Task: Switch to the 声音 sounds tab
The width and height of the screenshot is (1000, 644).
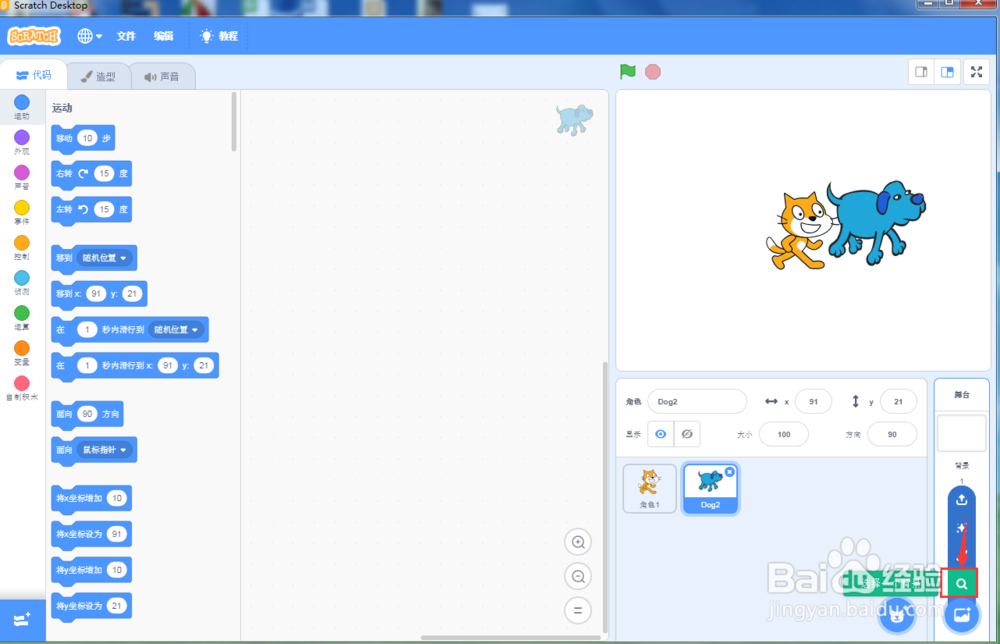Action: tap(162, 77)
